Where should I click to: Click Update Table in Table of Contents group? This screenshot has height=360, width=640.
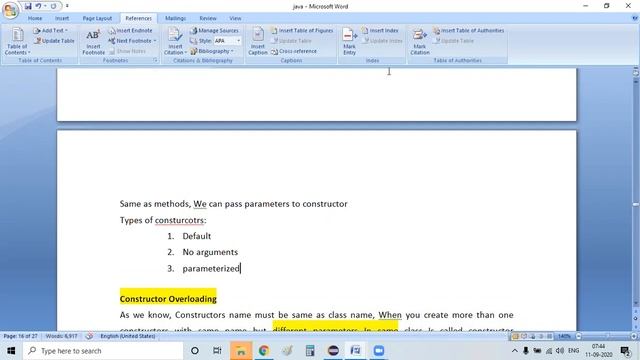click(x=54, y=41)
